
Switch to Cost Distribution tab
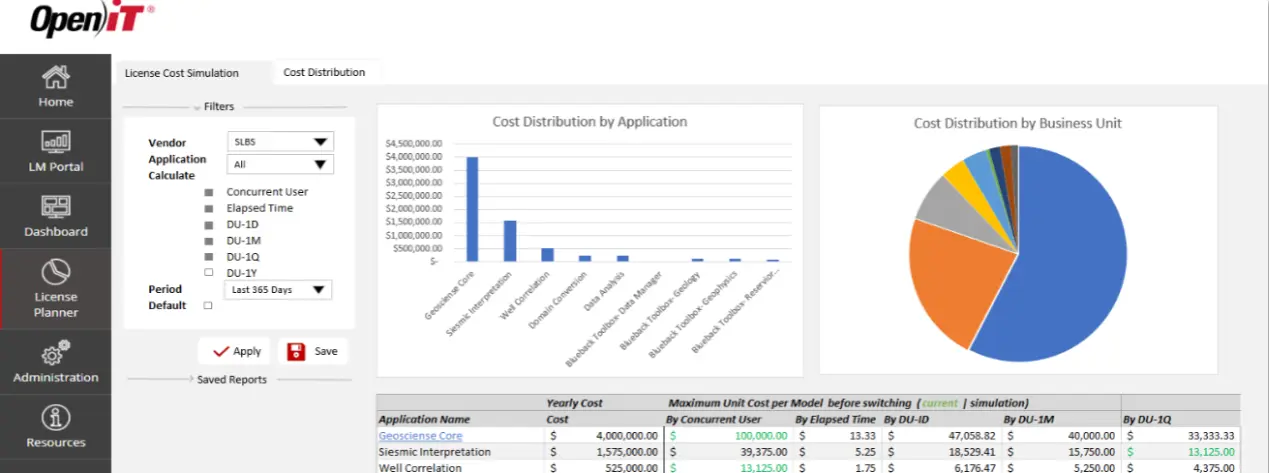324,72
